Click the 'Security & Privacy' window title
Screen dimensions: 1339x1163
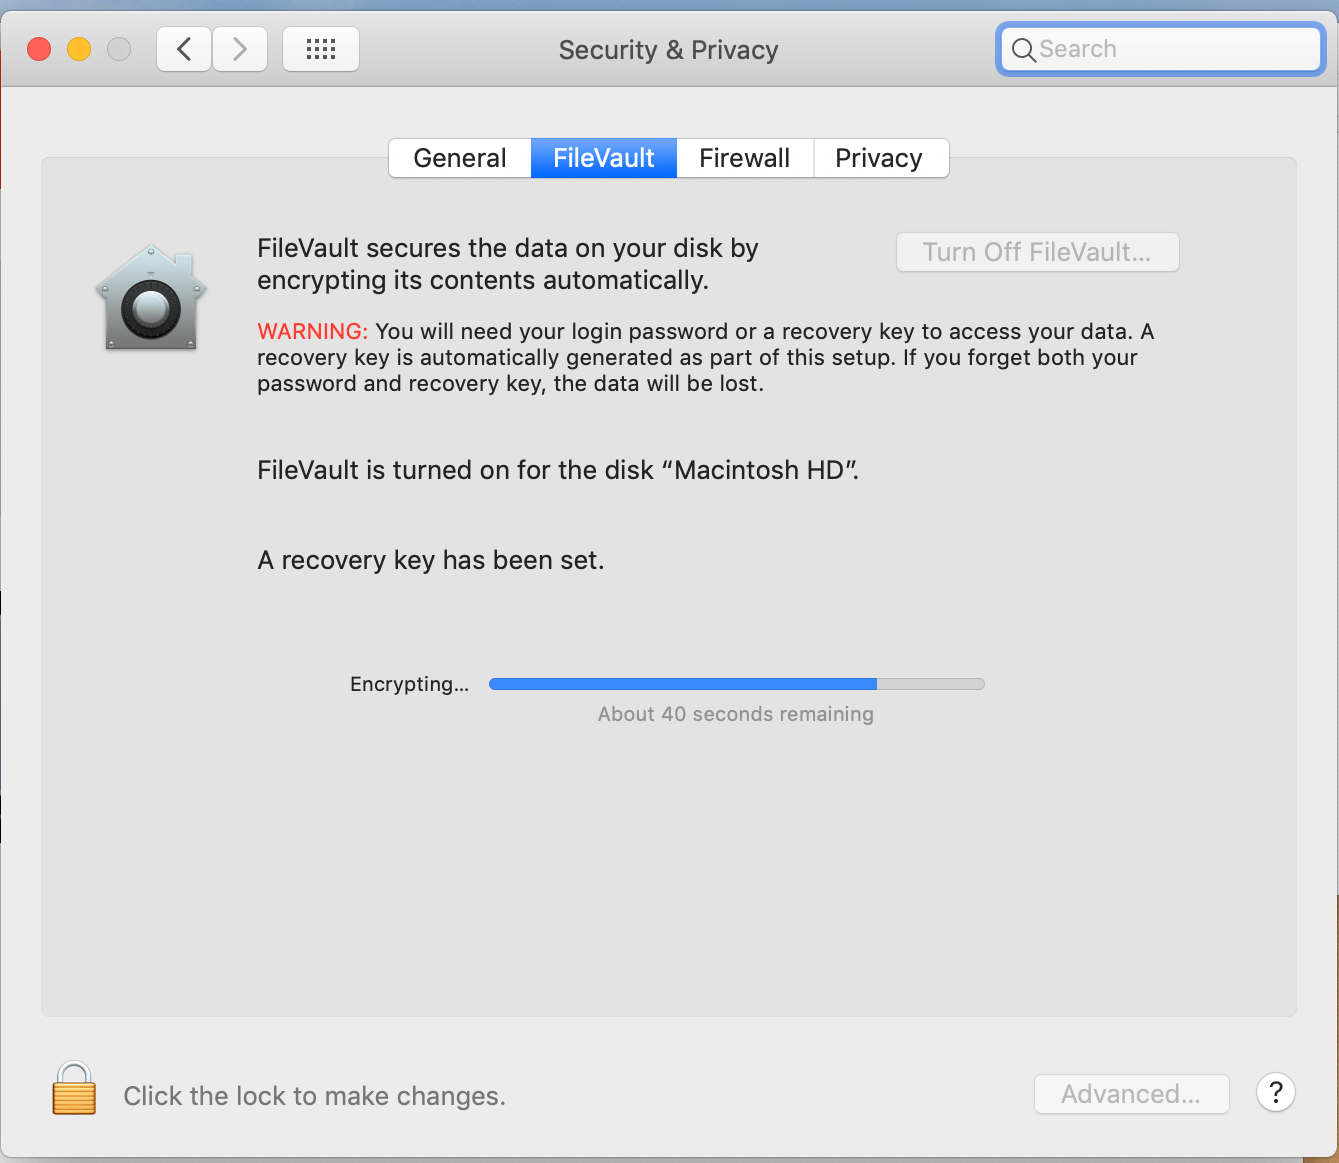(x=668, y=50)
